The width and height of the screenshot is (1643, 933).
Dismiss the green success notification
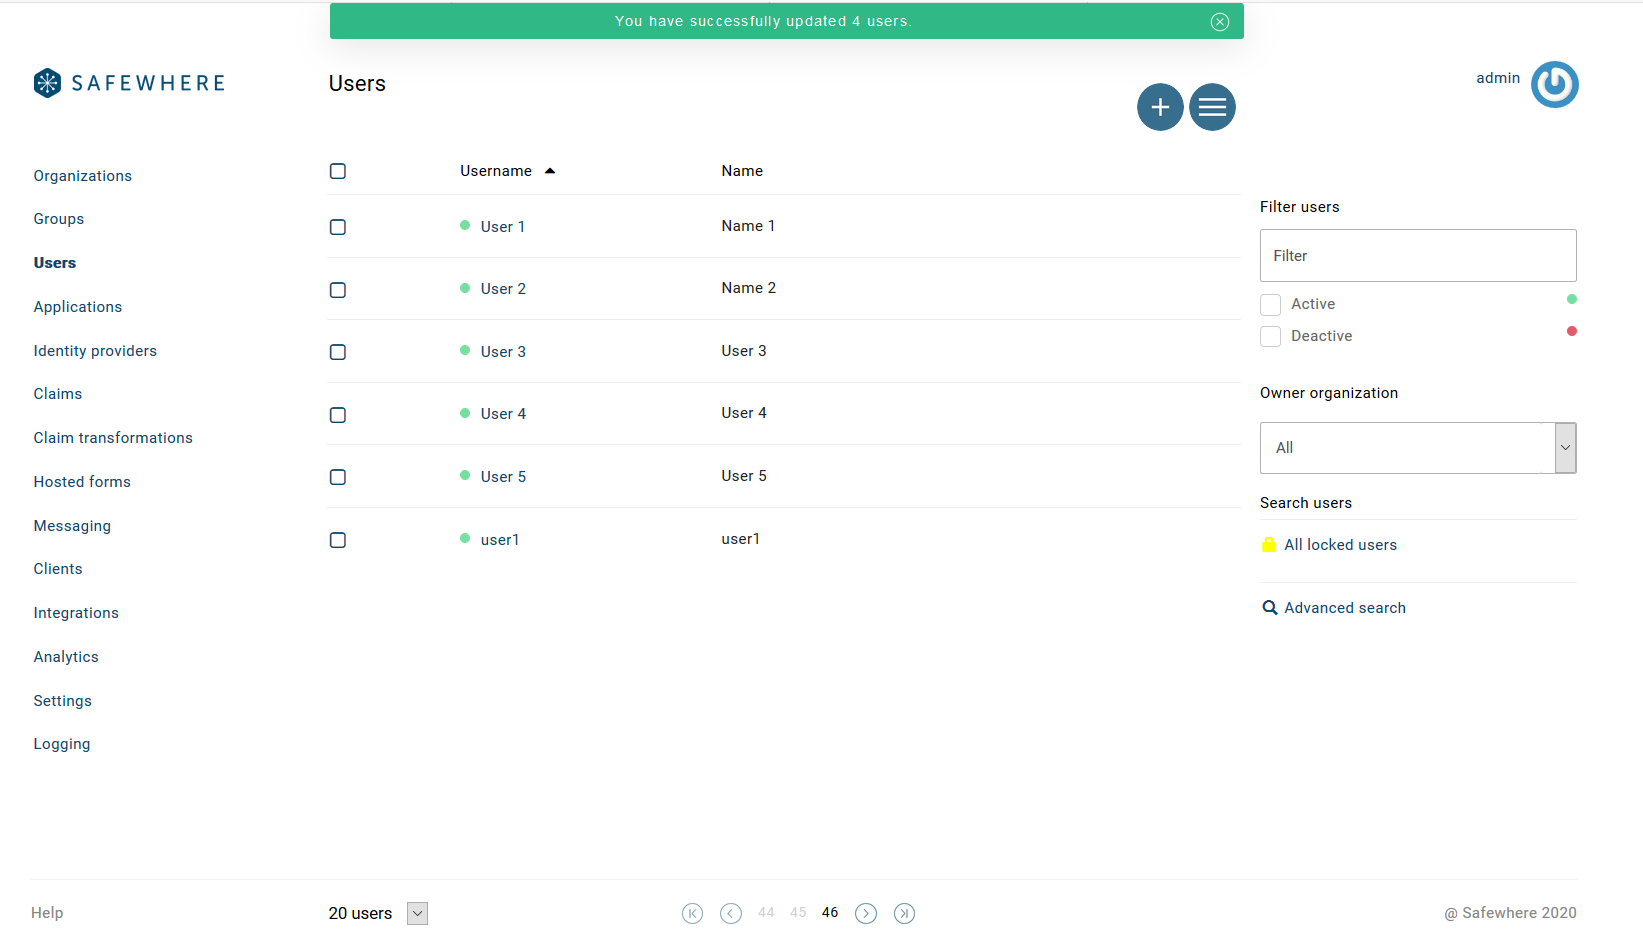click(x=1220, y=21)
